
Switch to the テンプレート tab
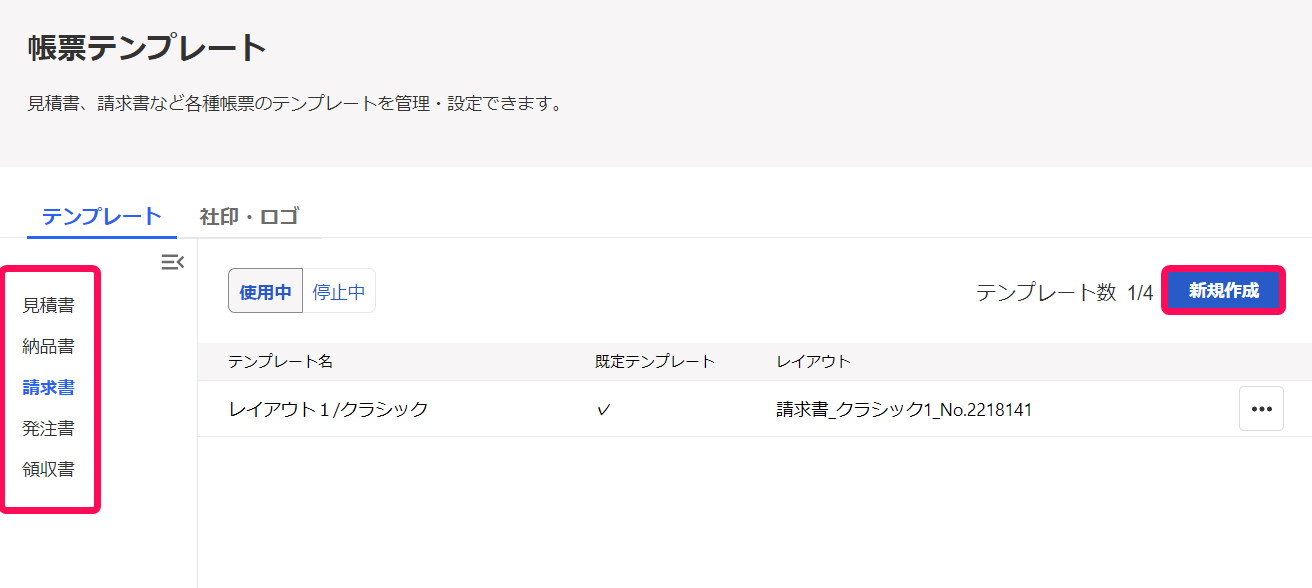pyautogui.click(x=102, y=216)
